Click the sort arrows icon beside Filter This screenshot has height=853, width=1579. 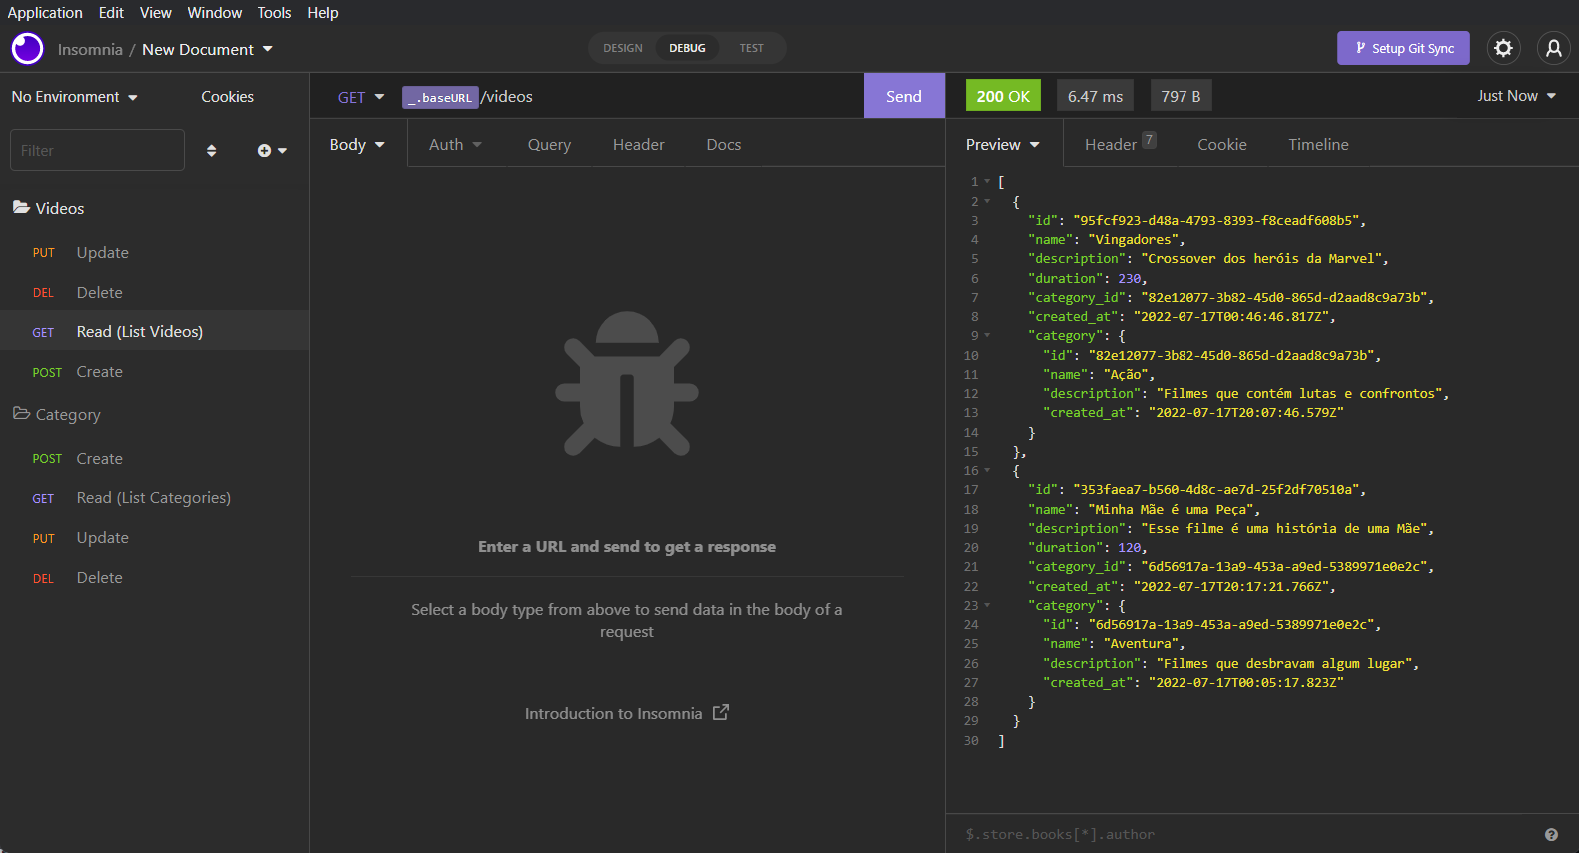(x=211, y=151)
